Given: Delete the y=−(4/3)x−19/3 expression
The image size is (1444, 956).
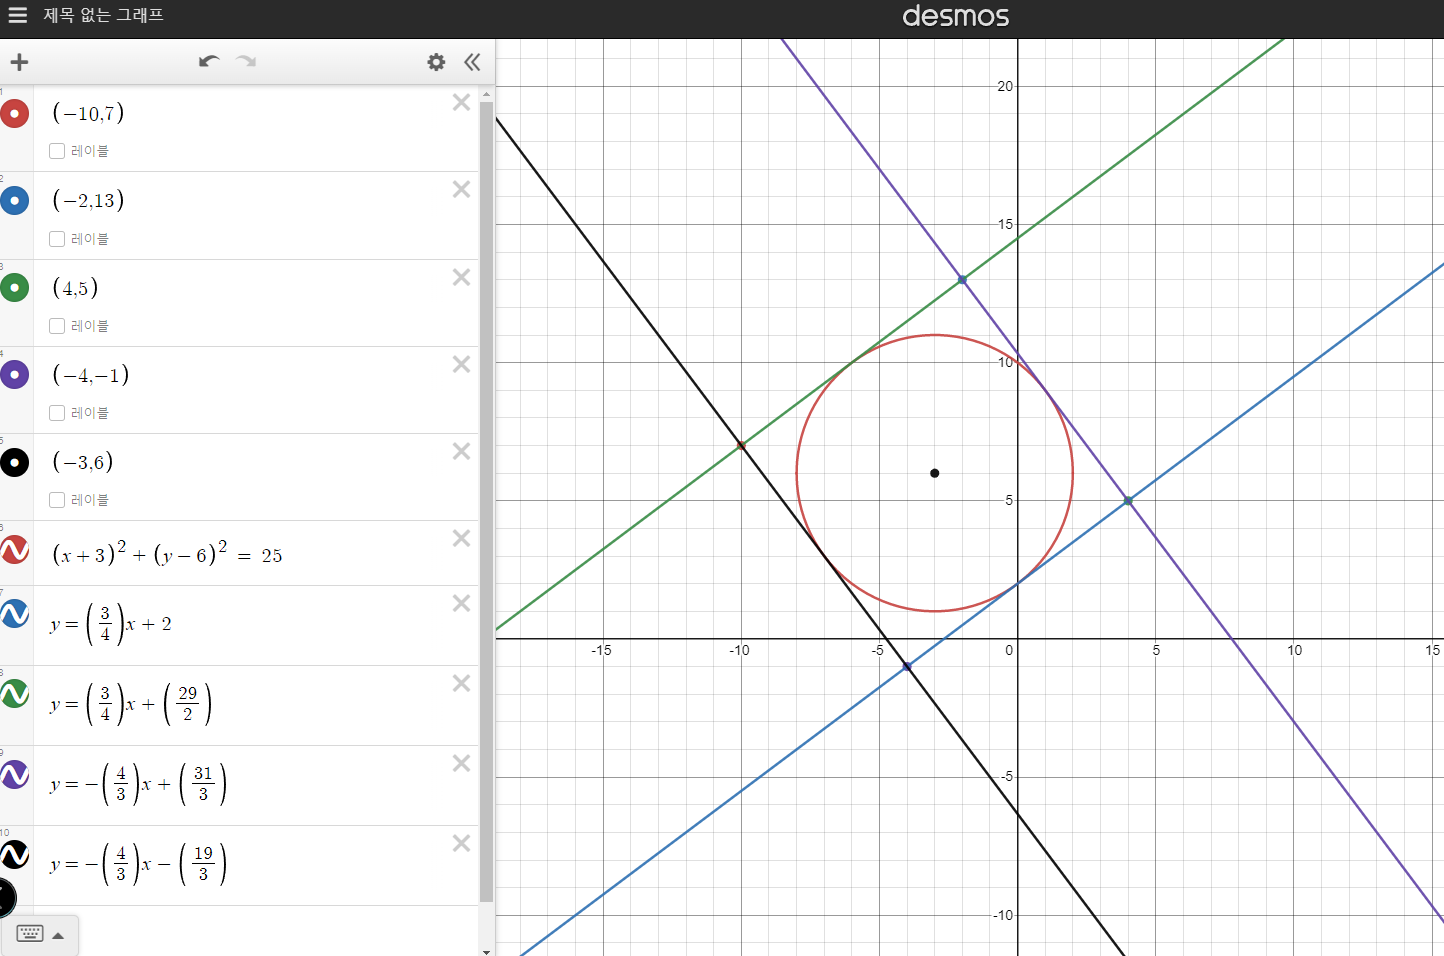Looking at the screenshot, I should (461, 843).
